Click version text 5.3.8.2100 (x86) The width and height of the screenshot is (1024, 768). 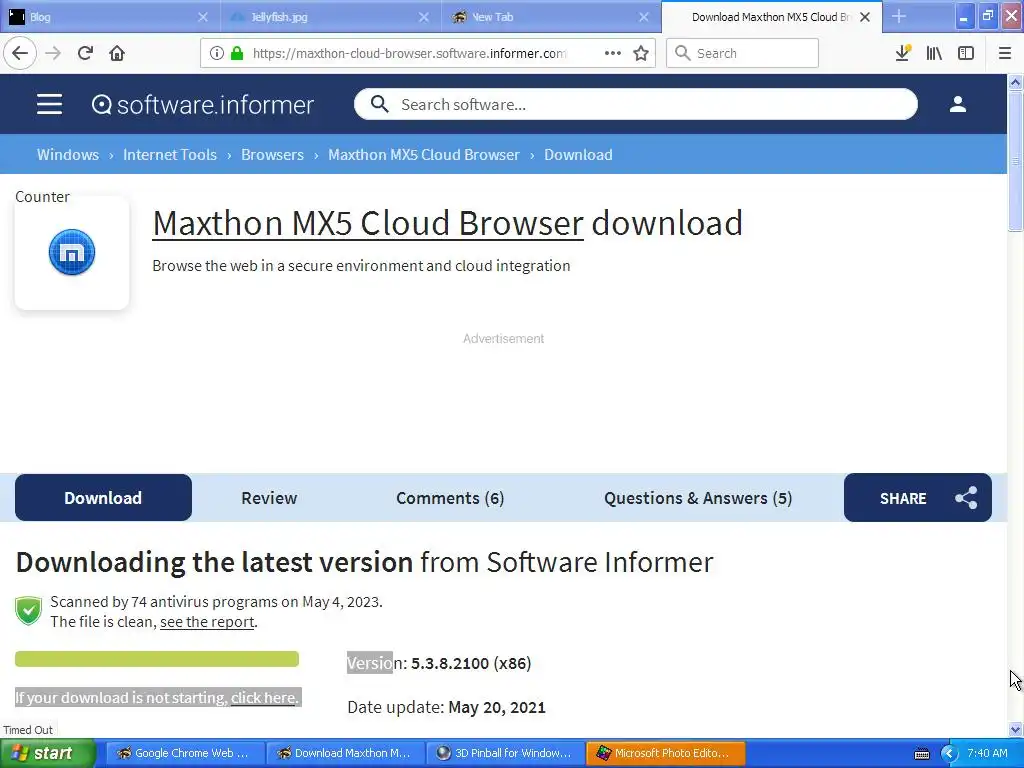(471, 664)
